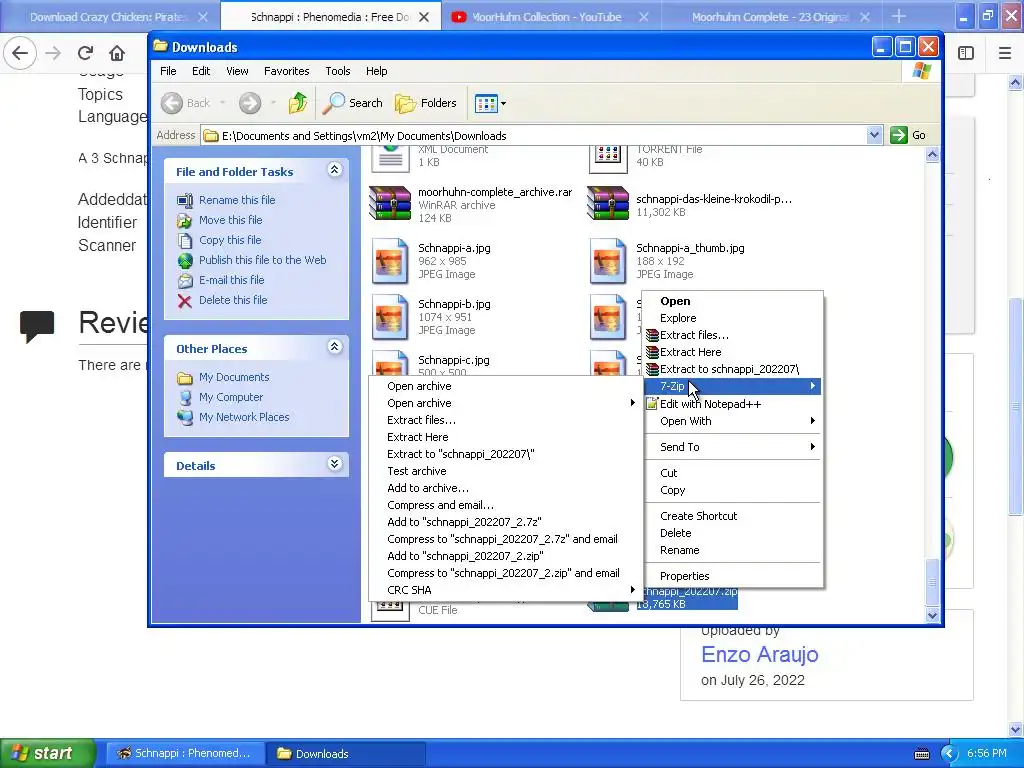Viewport: 1024px width, 768px height.
Task: Expand the Details panel
Action: (334, 464)
